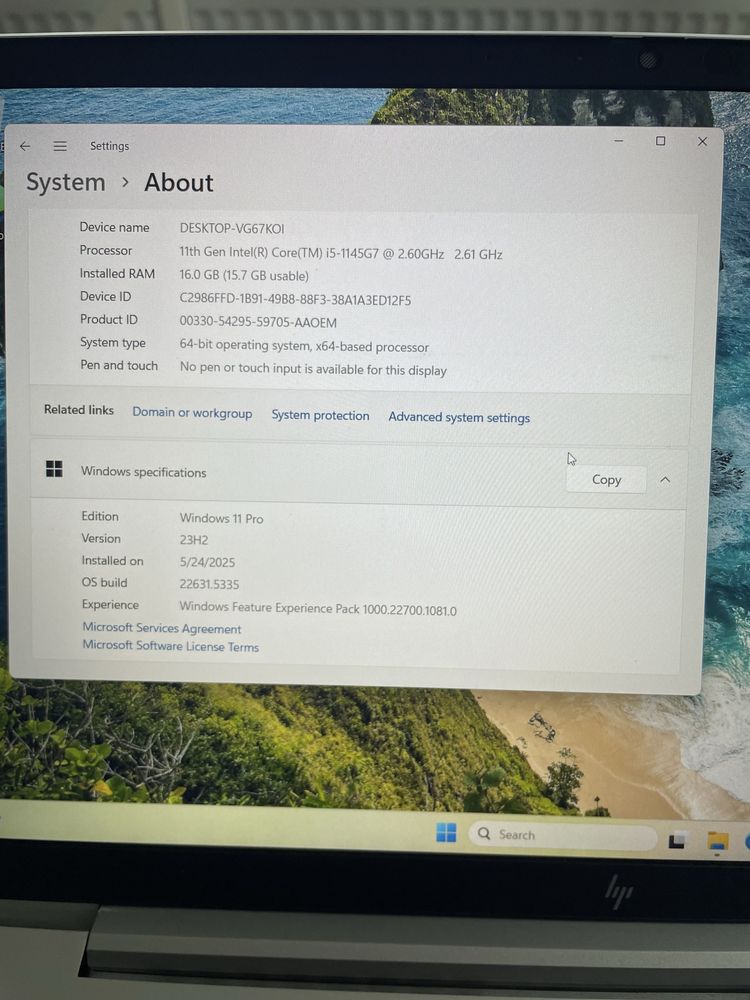
Task: Maximize the Settings window
Action: 661,141
